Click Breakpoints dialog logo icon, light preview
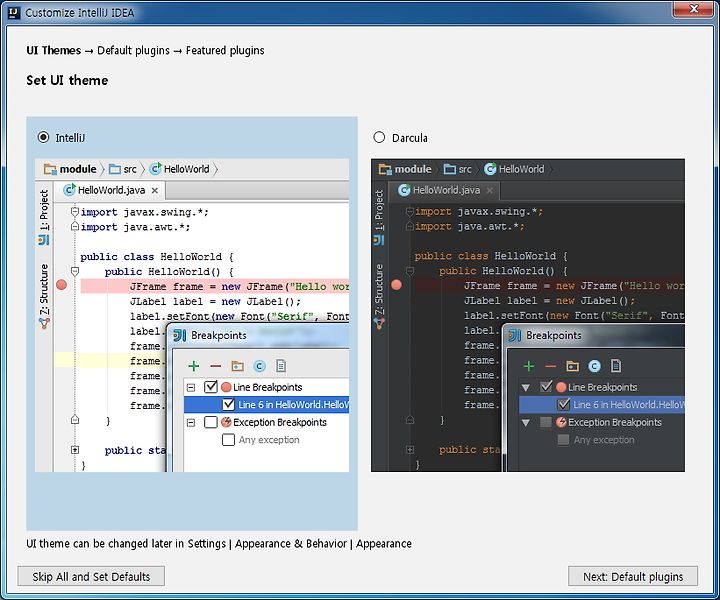720x600 pixels. point(180,336)
